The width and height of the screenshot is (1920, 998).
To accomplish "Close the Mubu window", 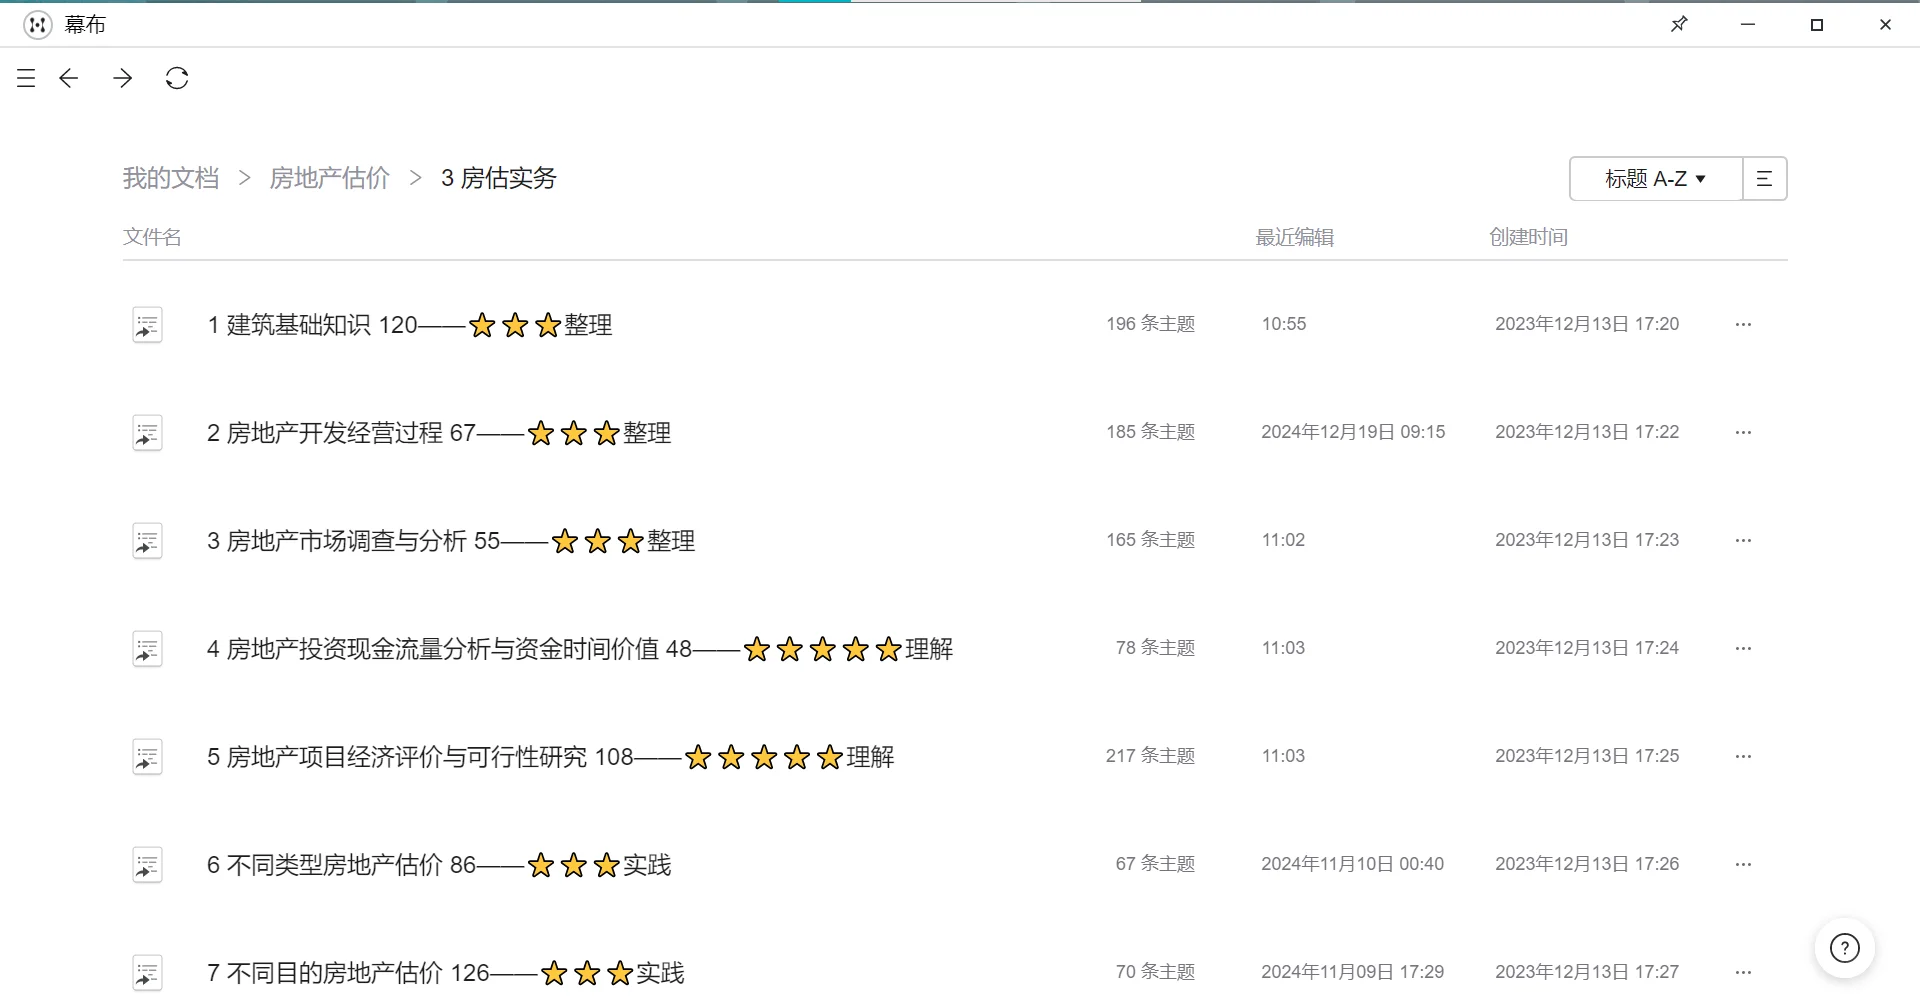I will click(x=1885, y=24).
